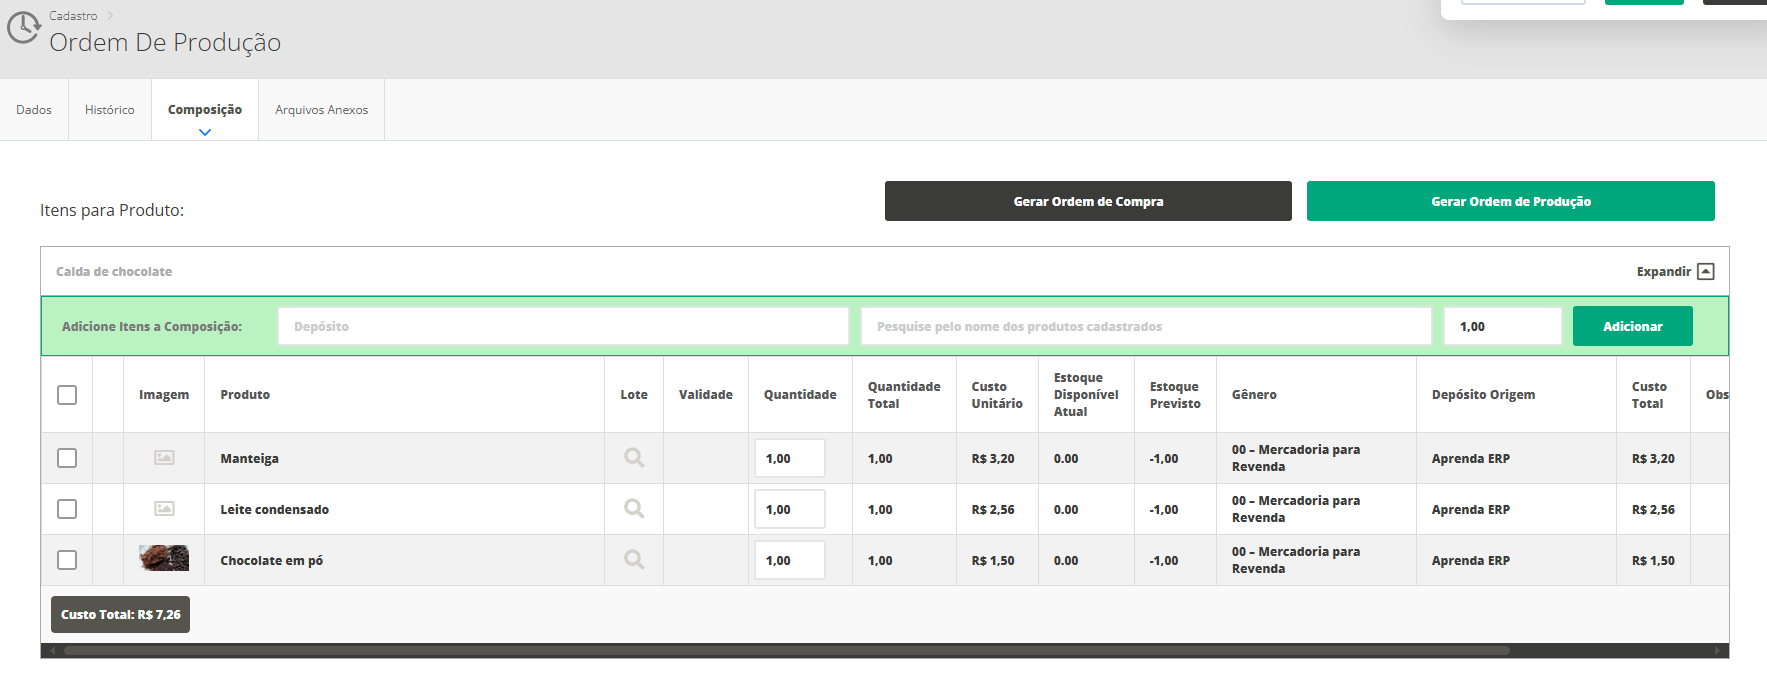Open lot search for Chocolate em pó

pos(634,560)
